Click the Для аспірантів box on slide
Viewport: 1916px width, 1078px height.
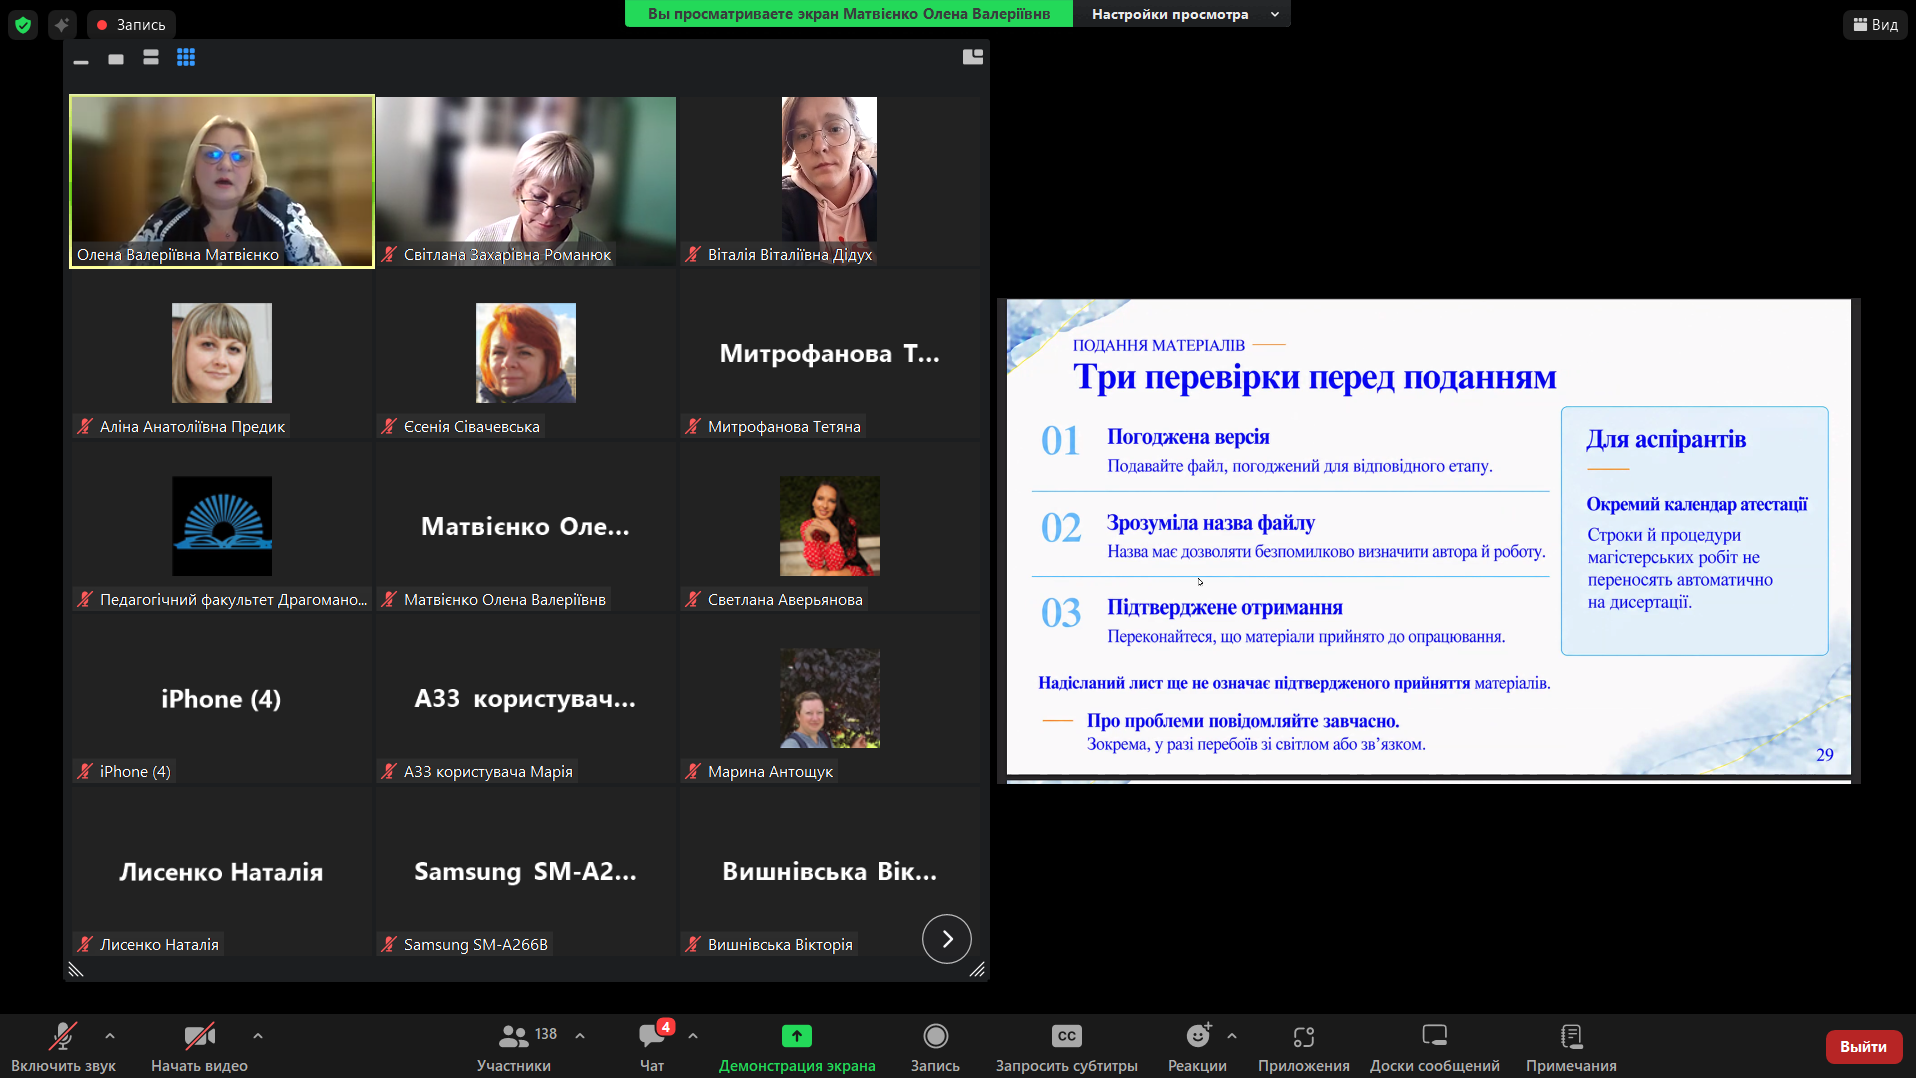pos(1694,530)
